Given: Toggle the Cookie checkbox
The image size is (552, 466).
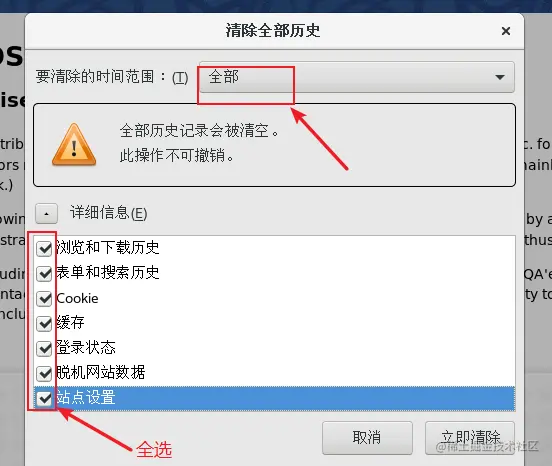Looking at the screenshot, I should pos(44,298).
